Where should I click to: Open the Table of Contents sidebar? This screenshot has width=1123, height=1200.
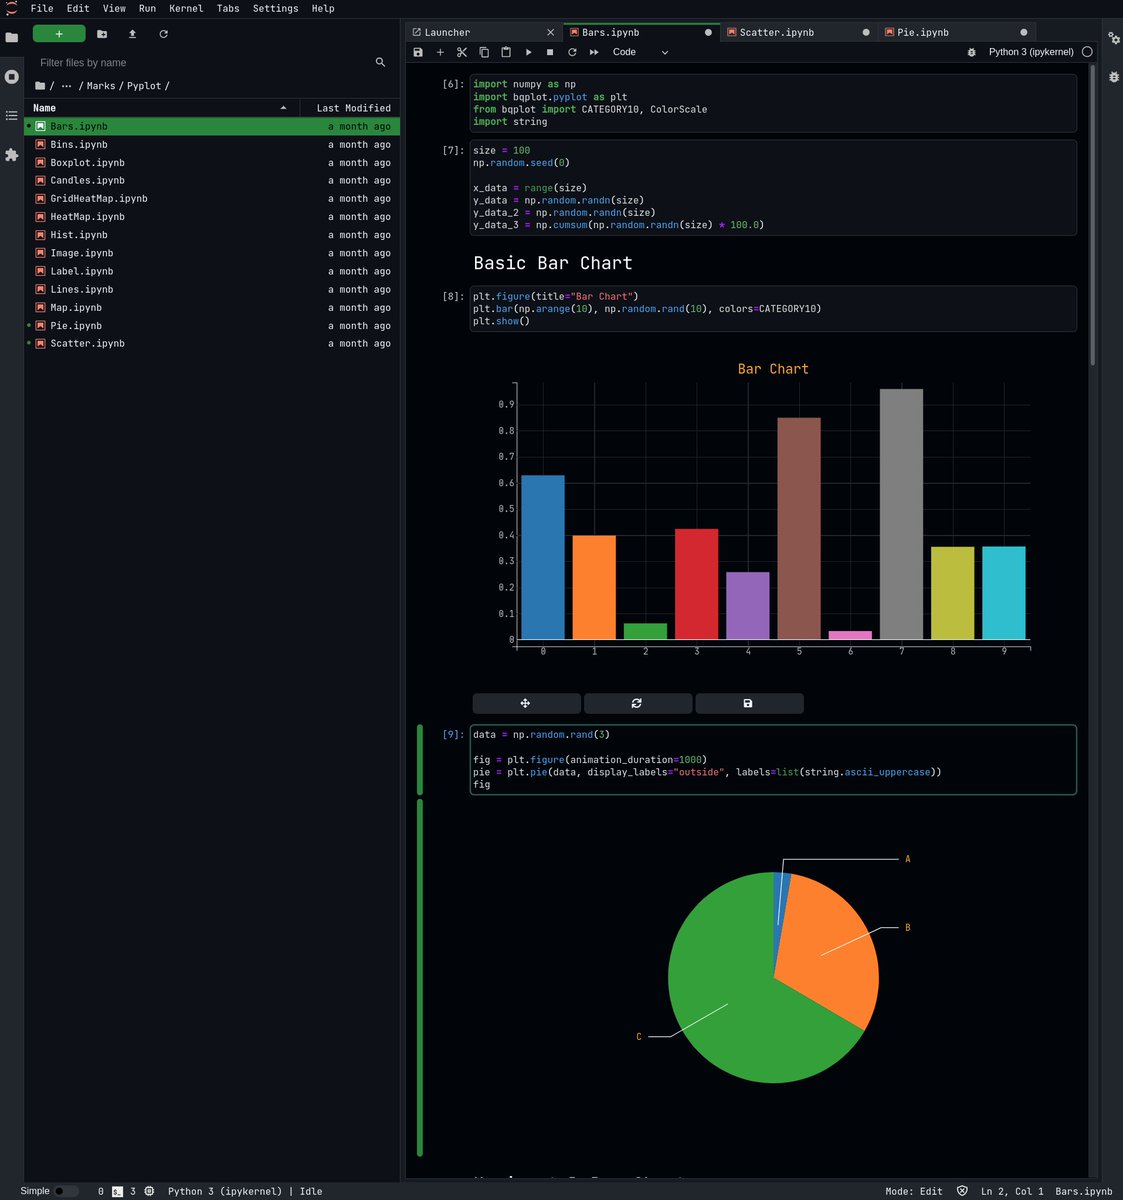pyautogui.click(x=12, y=115)
